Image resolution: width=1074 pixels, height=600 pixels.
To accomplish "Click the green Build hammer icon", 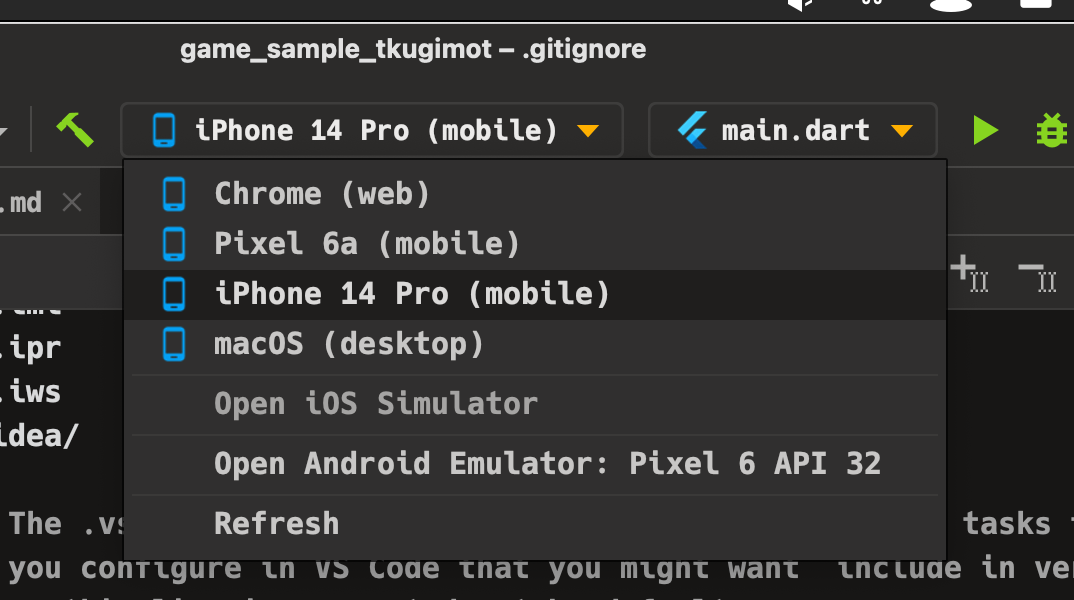I will (75, 129).
